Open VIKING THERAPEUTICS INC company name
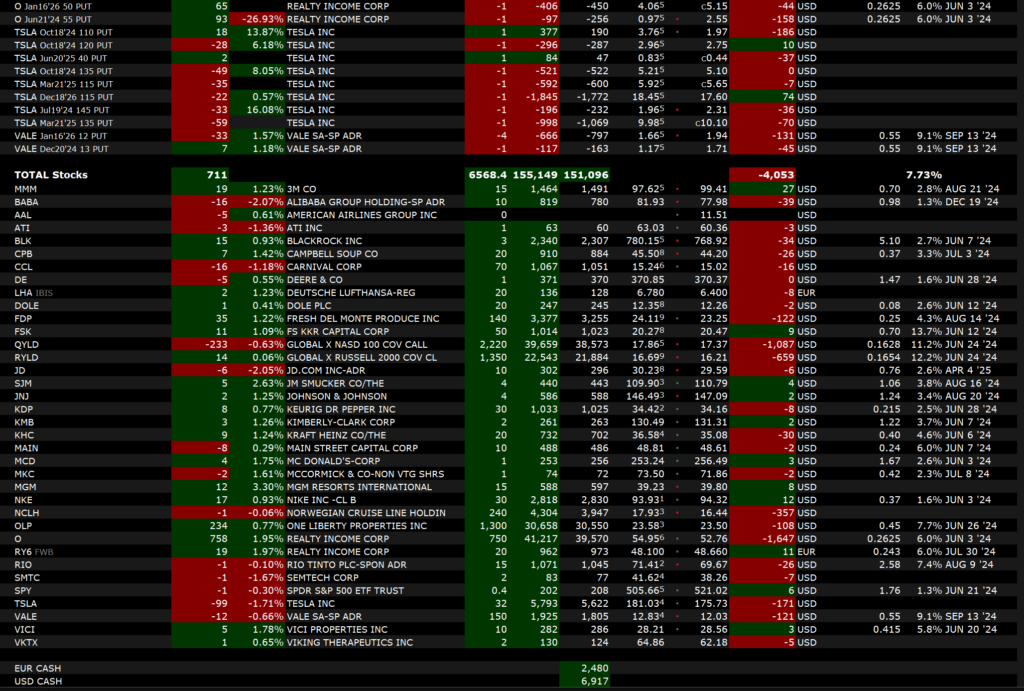Viewport: 1024px width, 691px height. pos(350,641)
